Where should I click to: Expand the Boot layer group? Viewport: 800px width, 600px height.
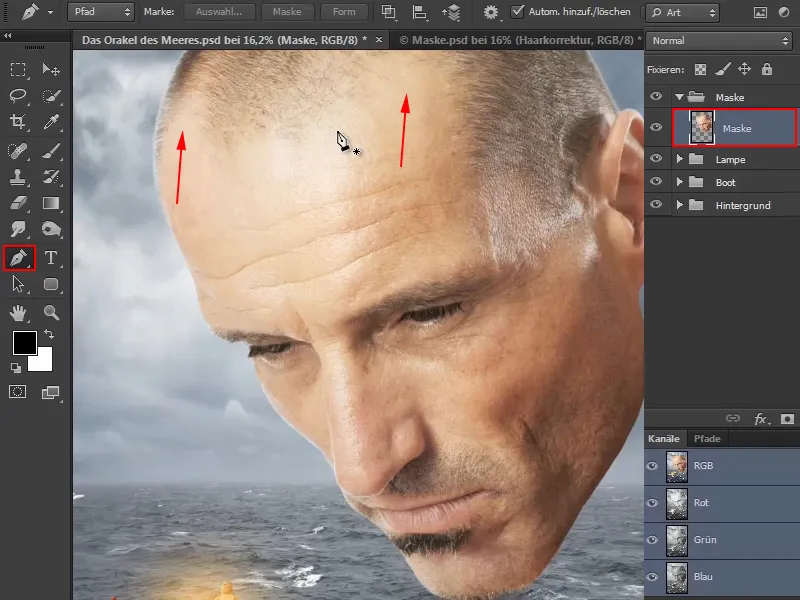tap(680, 182)
